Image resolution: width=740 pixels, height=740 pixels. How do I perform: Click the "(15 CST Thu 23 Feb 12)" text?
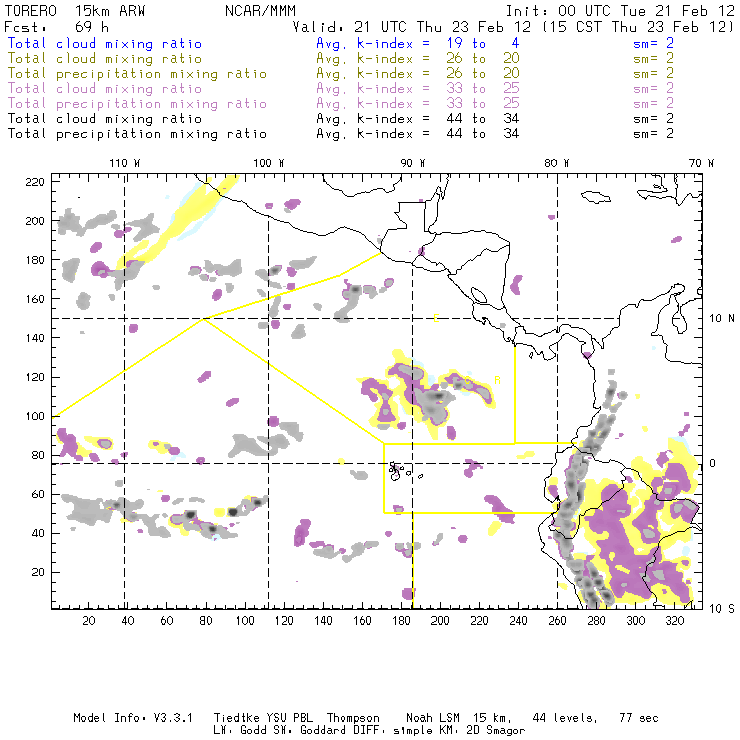tap(638, 27)
